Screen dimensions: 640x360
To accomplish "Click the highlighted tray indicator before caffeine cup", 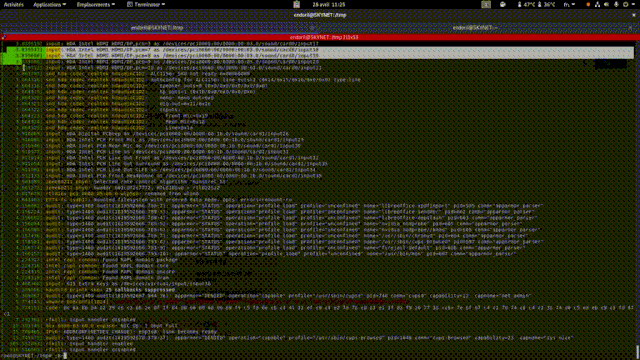I will tap(486, 4).
